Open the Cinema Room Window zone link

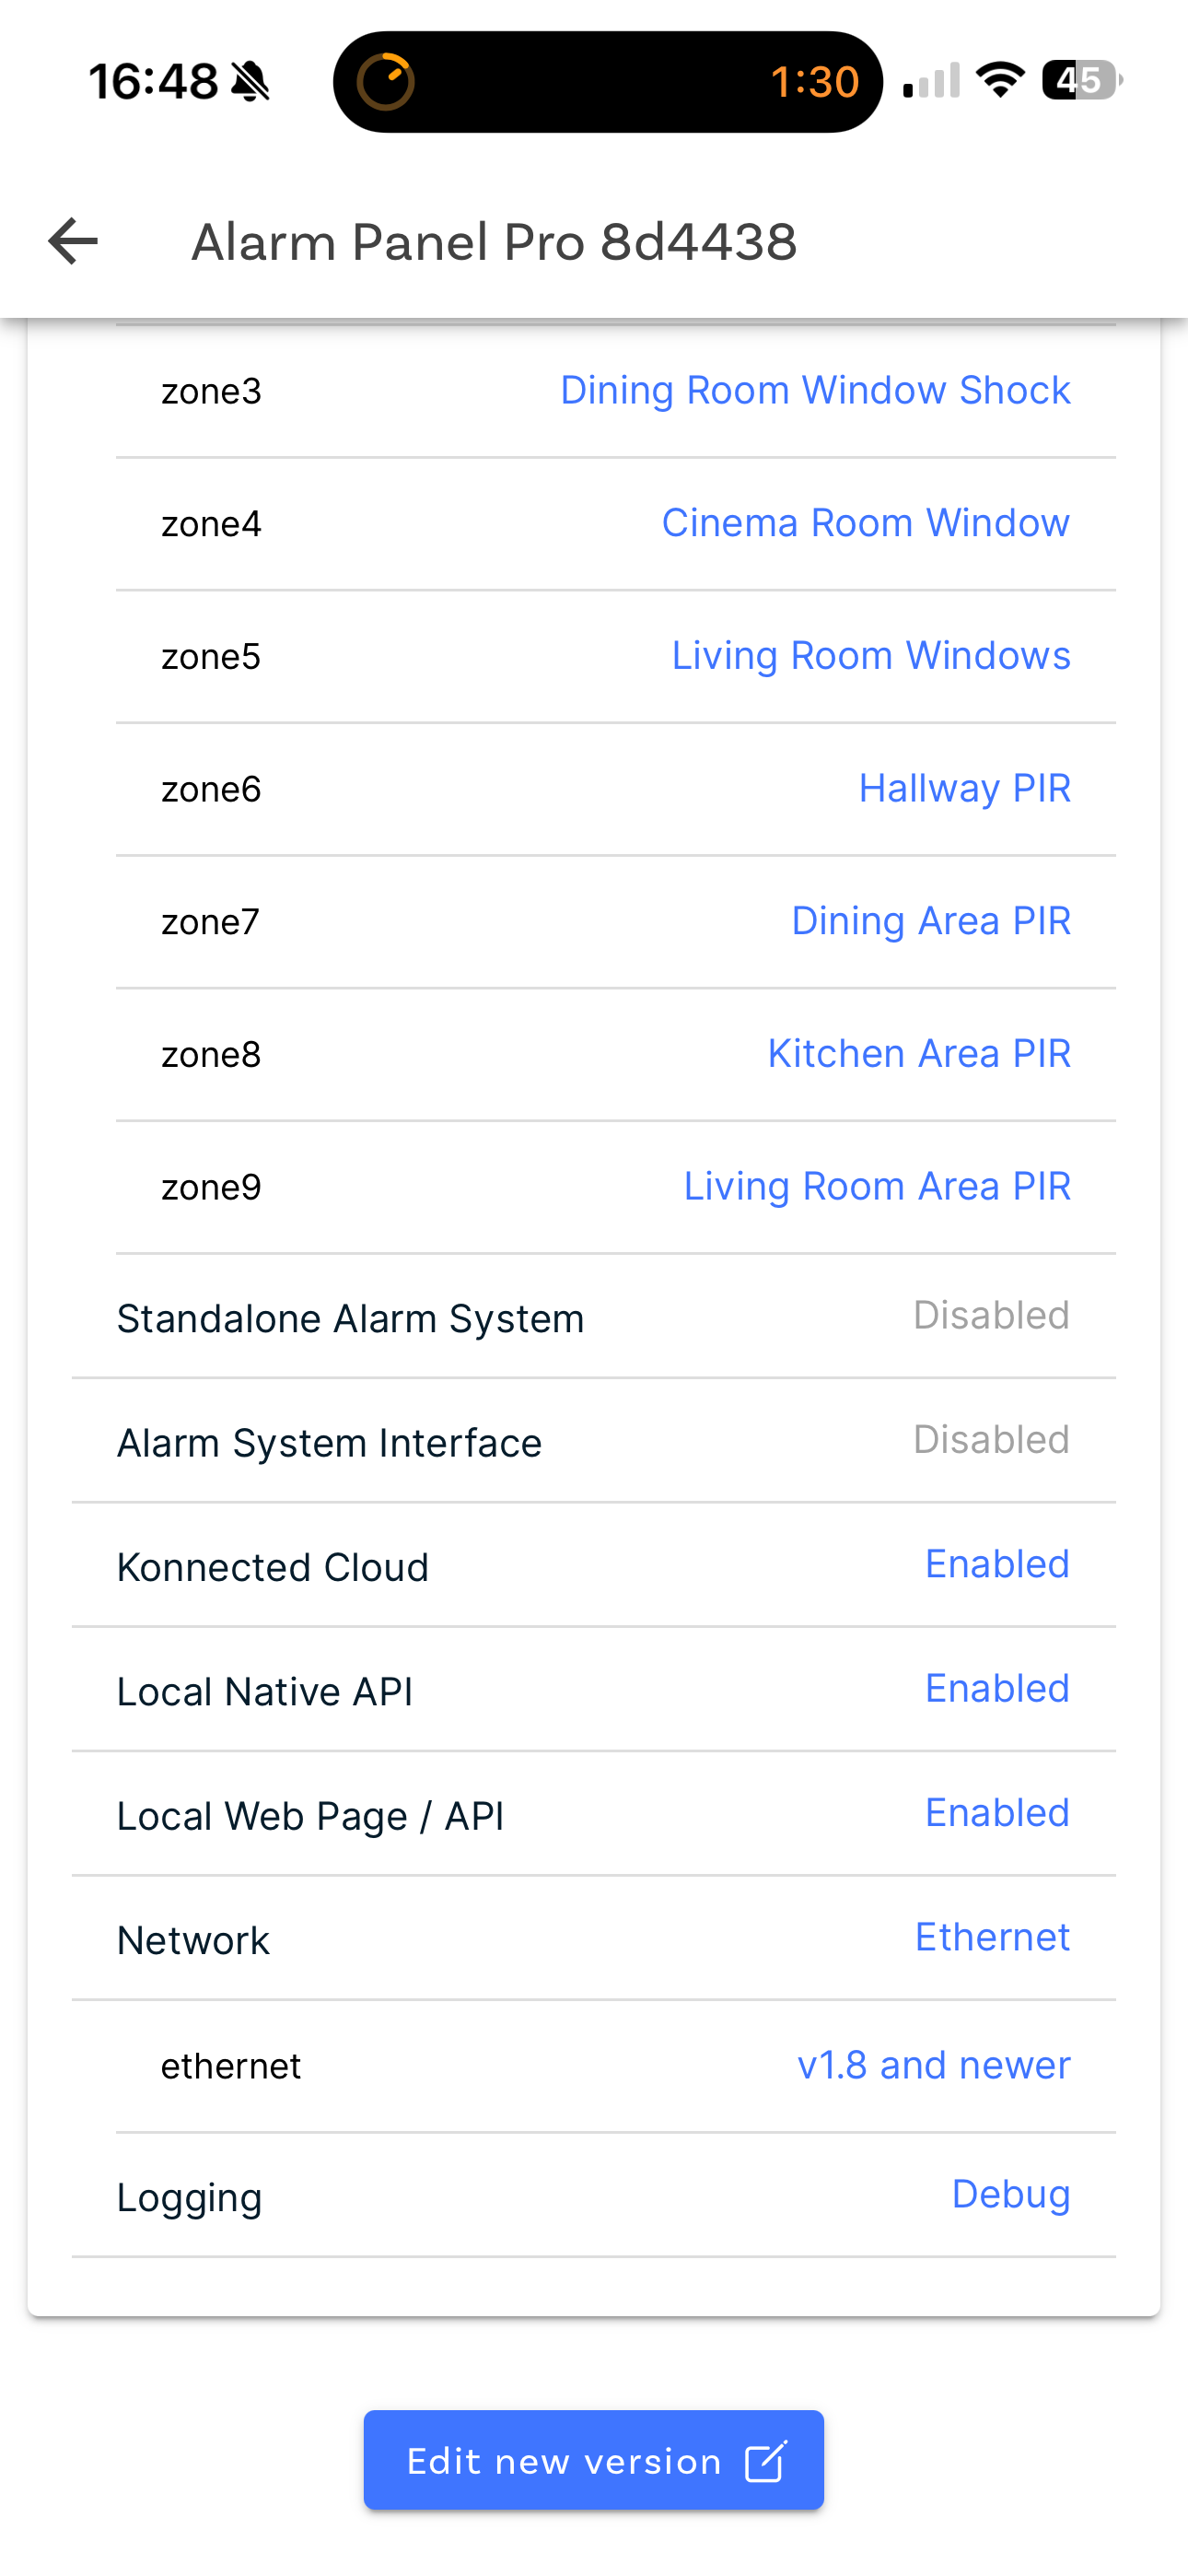pos(865,523)
